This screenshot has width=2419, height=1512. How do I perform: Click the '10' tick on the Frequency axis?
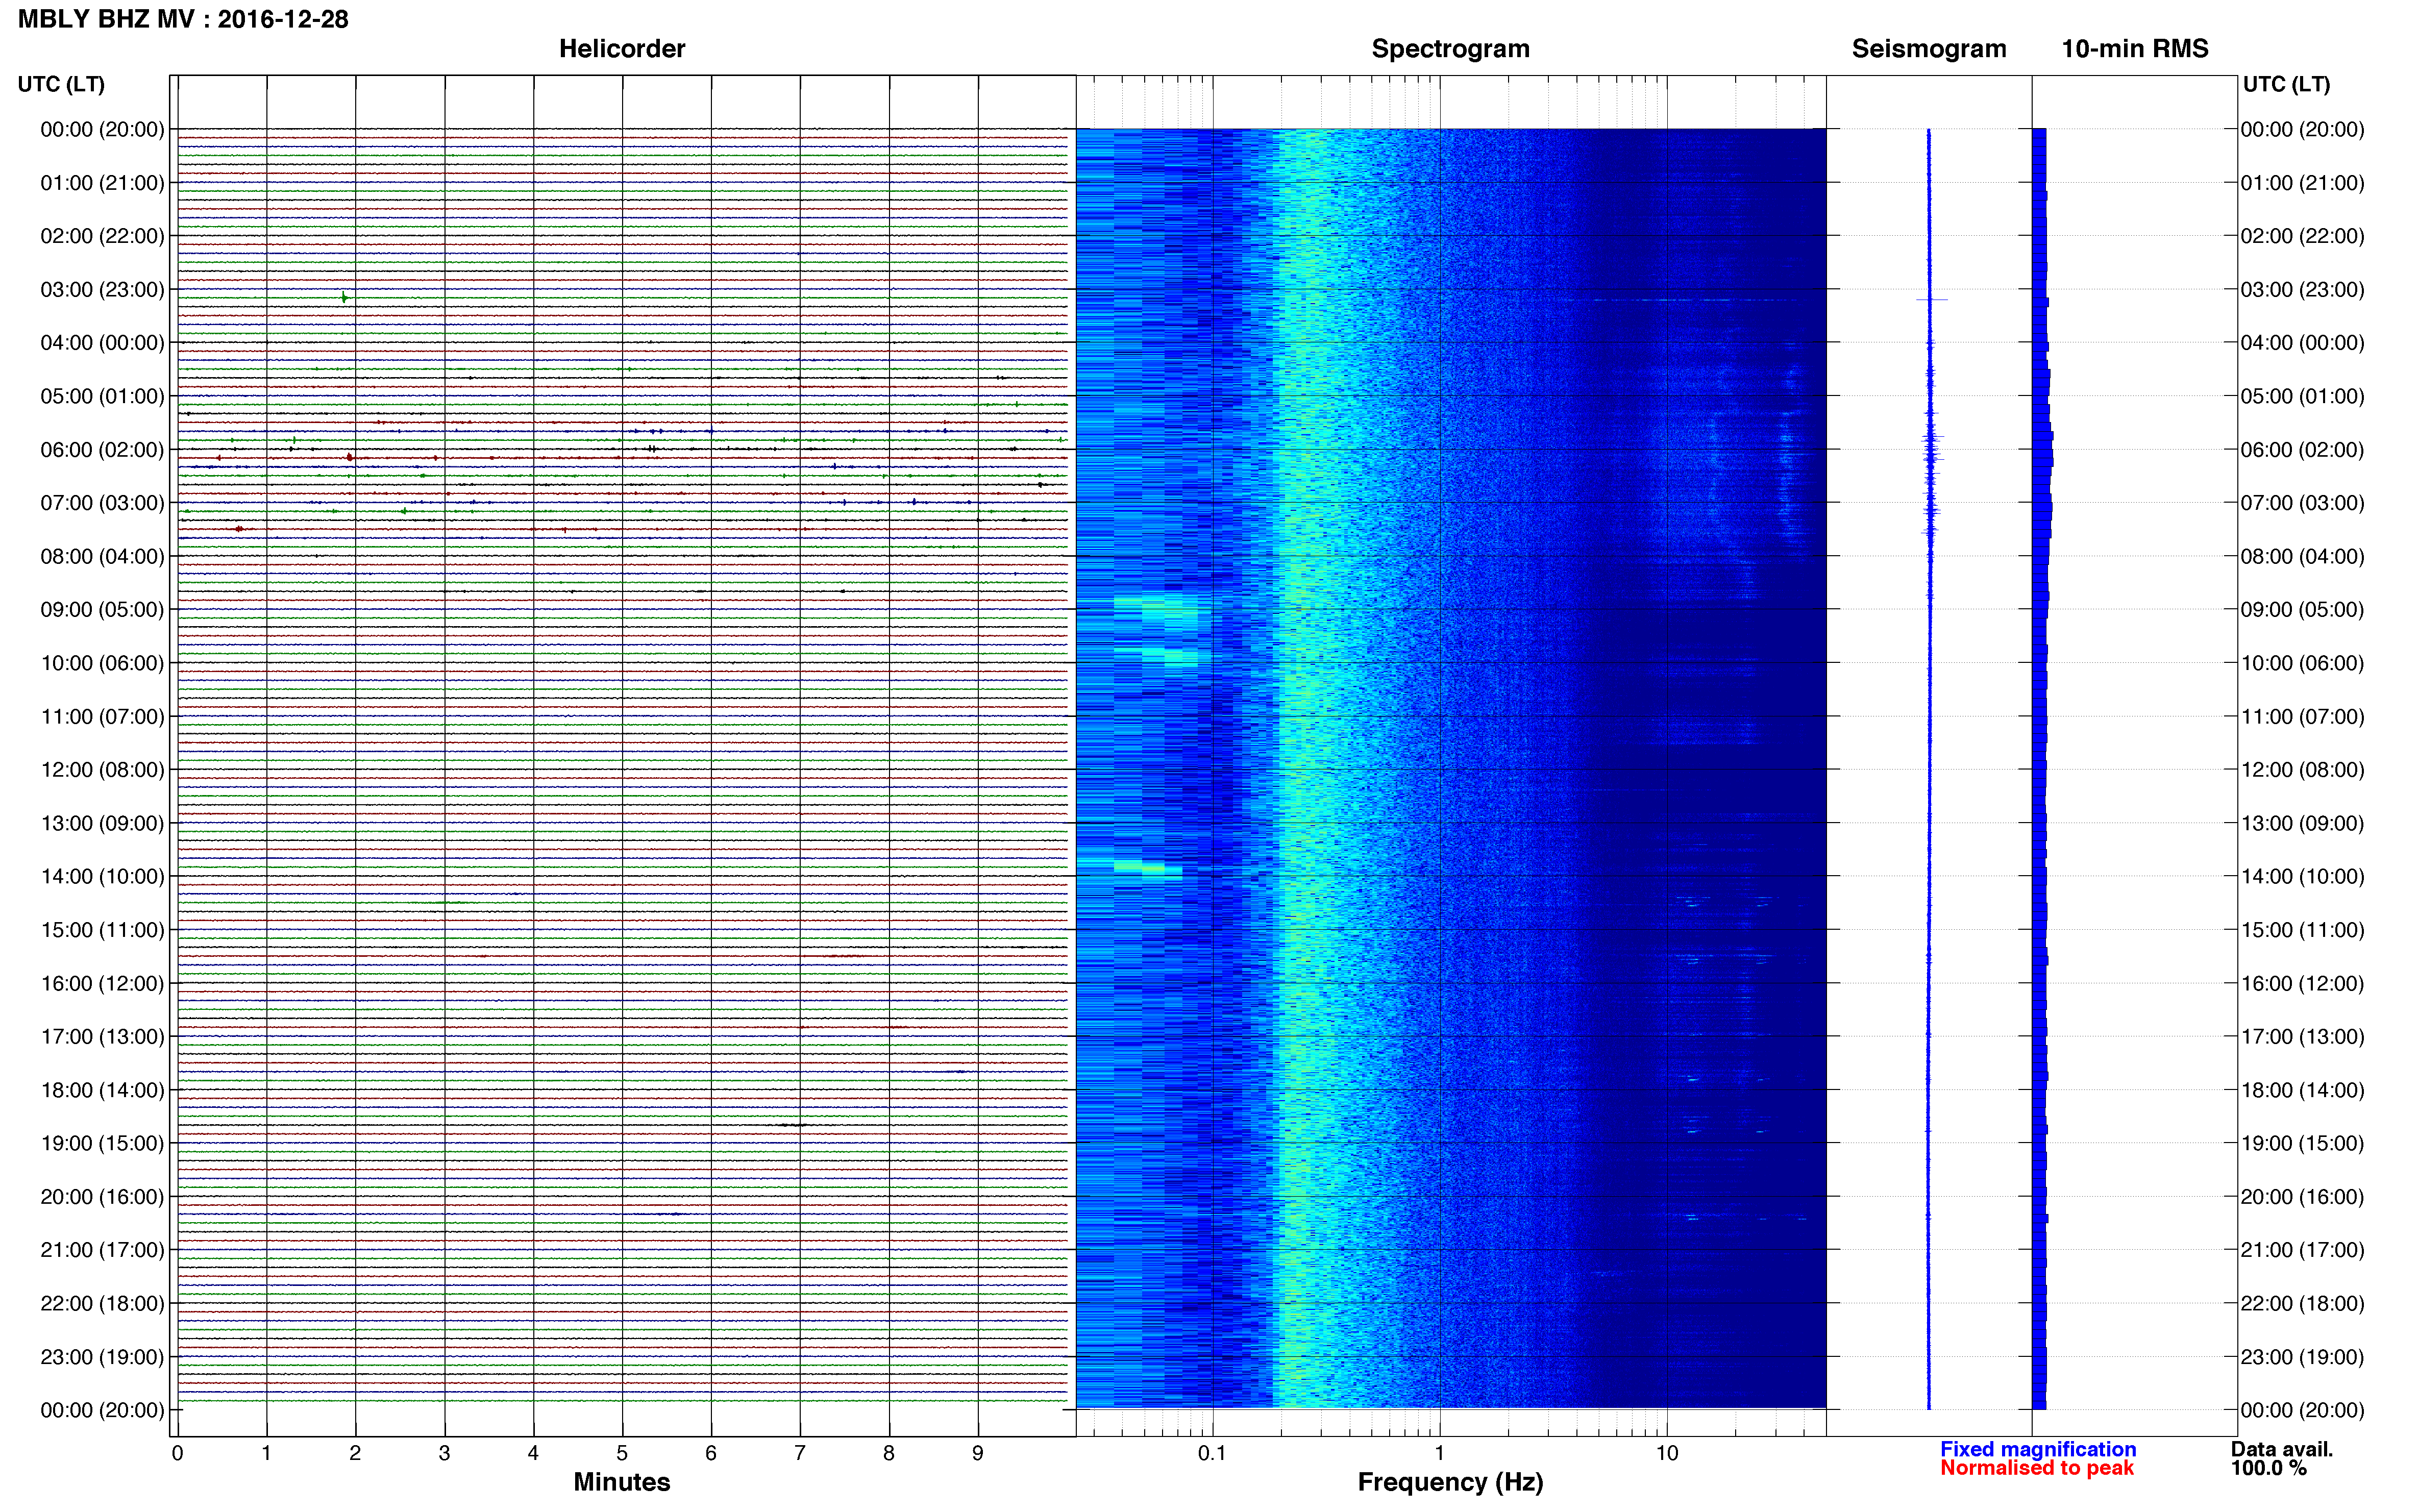point(1666,1453)
